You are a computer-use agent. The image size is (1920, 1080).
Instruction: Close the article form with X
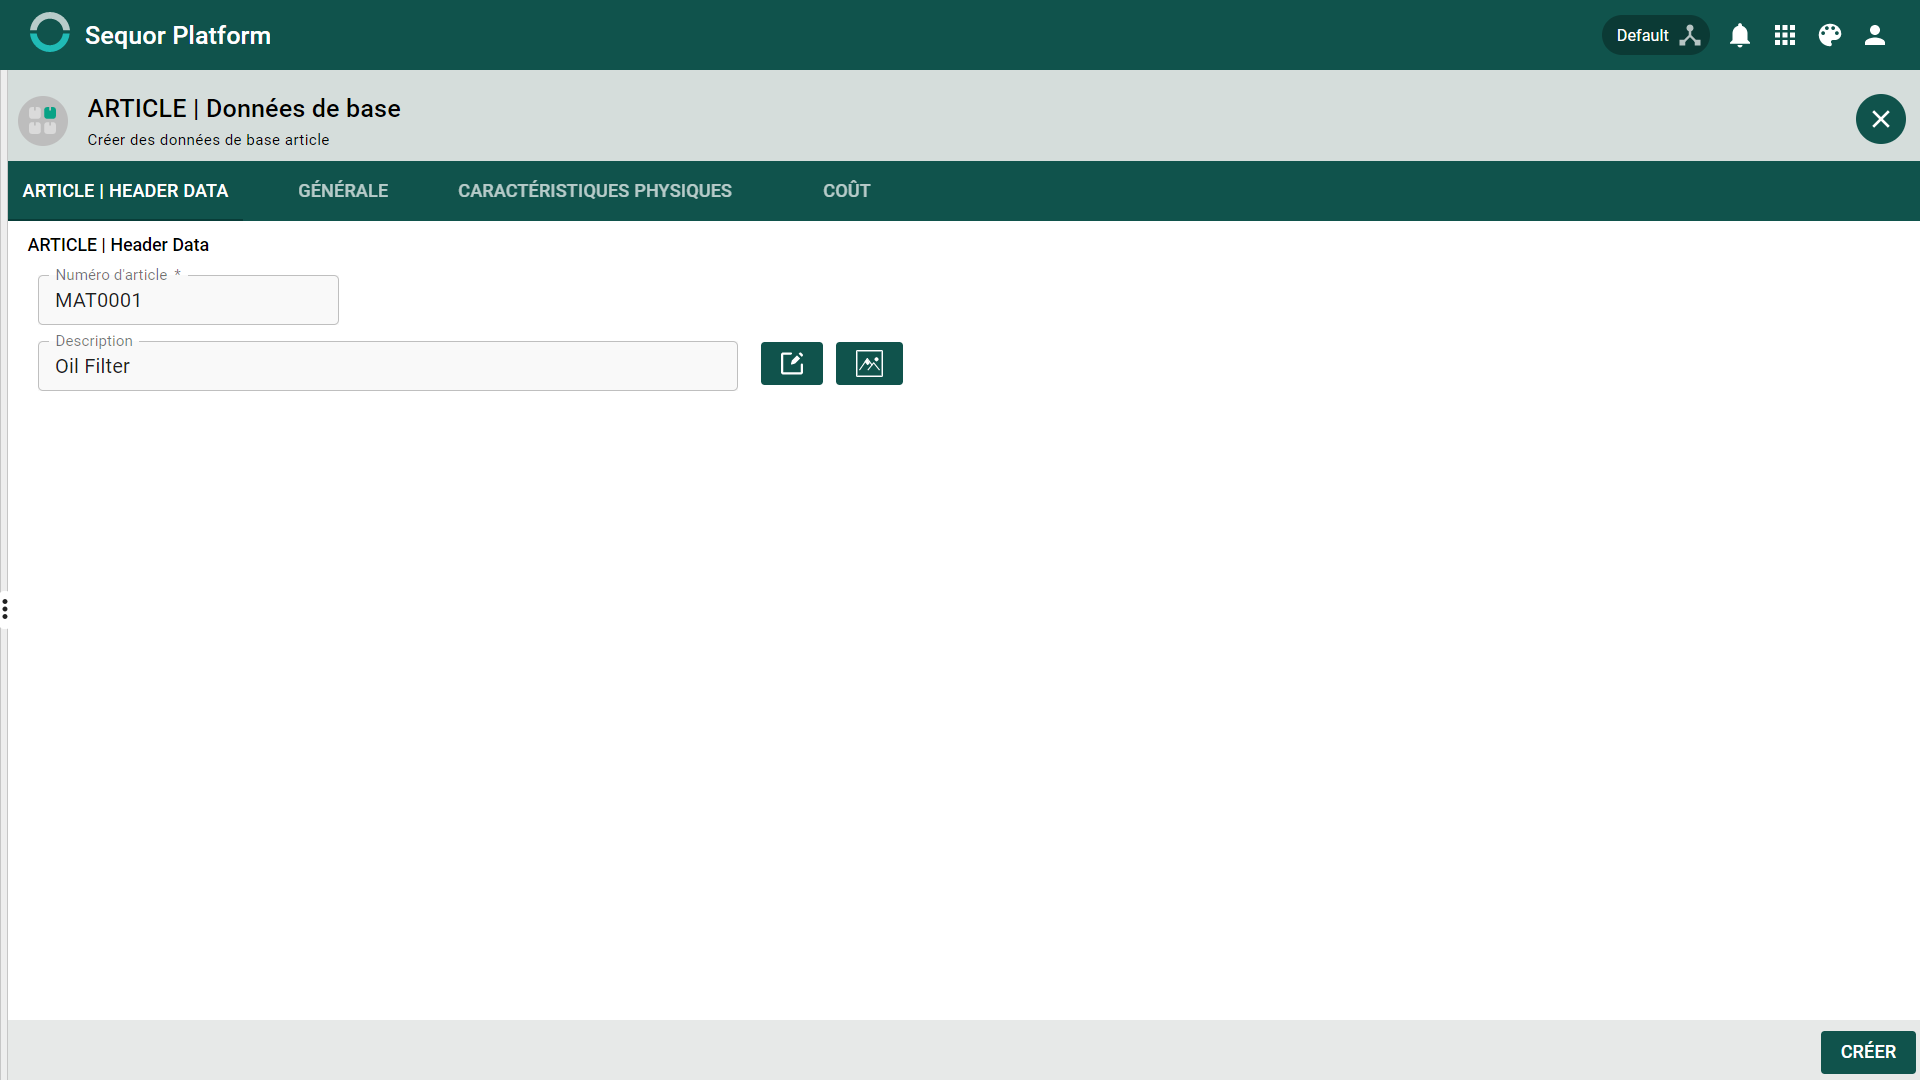pos(1881,119)
